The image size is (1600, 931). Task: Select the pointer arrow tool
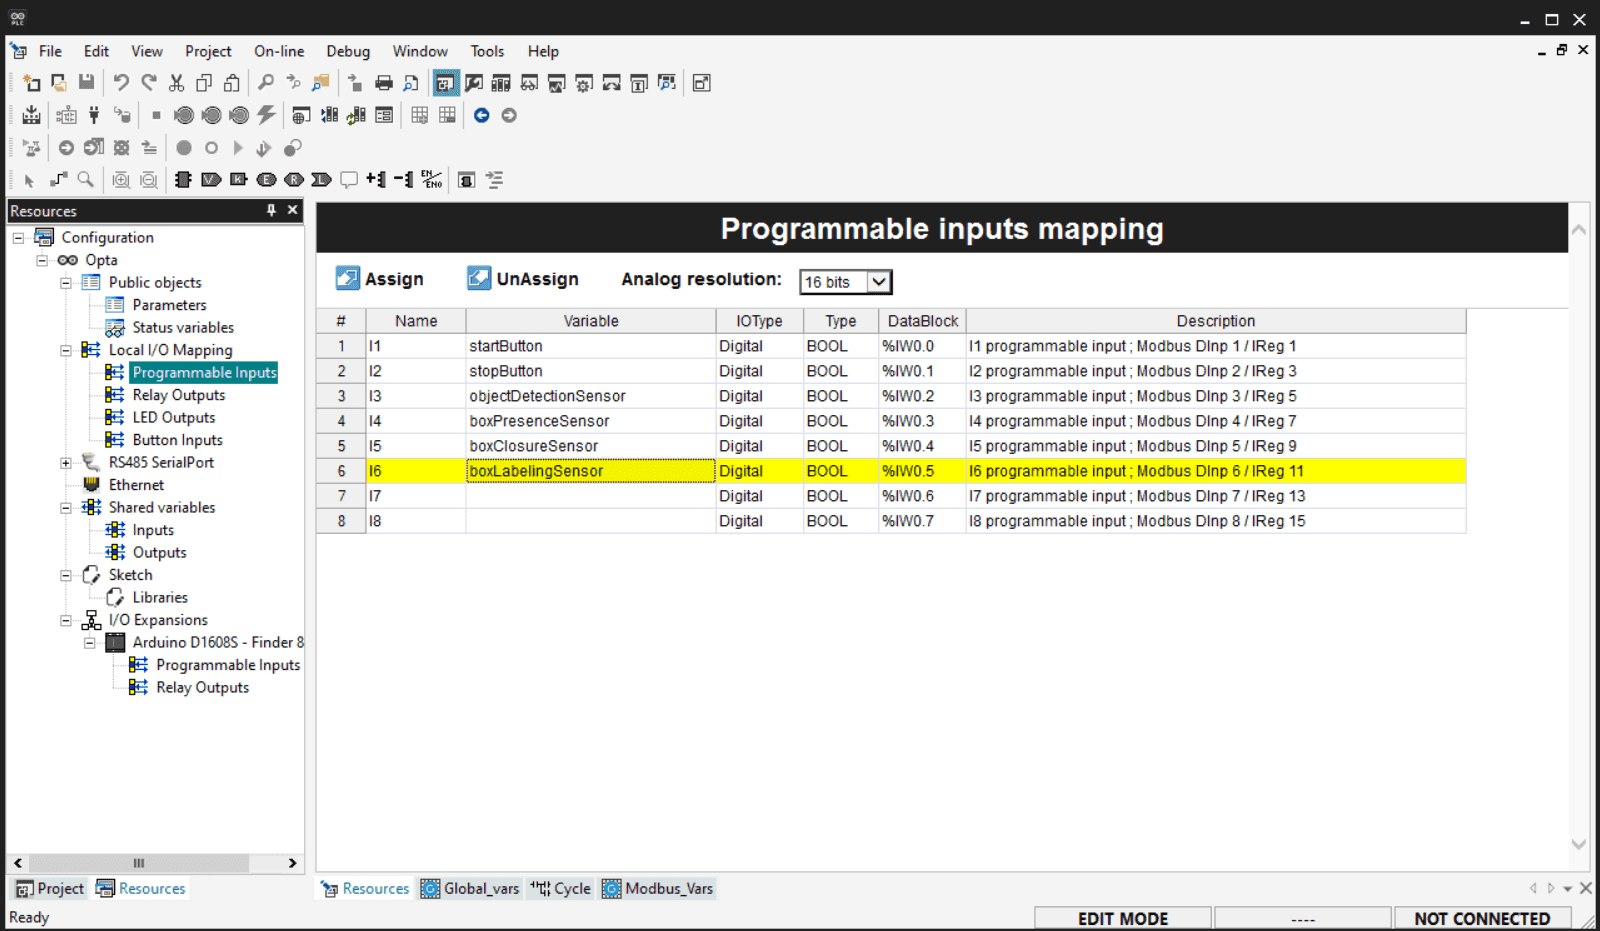coord(29,180)
